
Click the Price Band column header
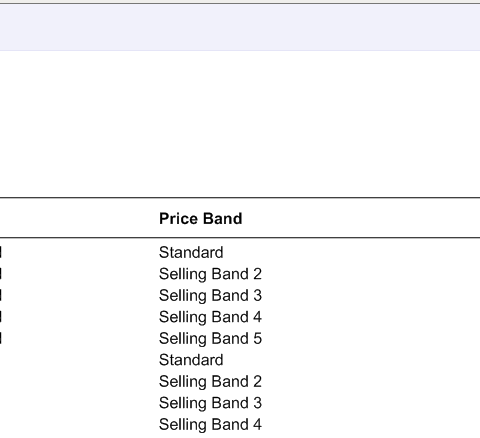pyautogui.click(x=200, y=219)
